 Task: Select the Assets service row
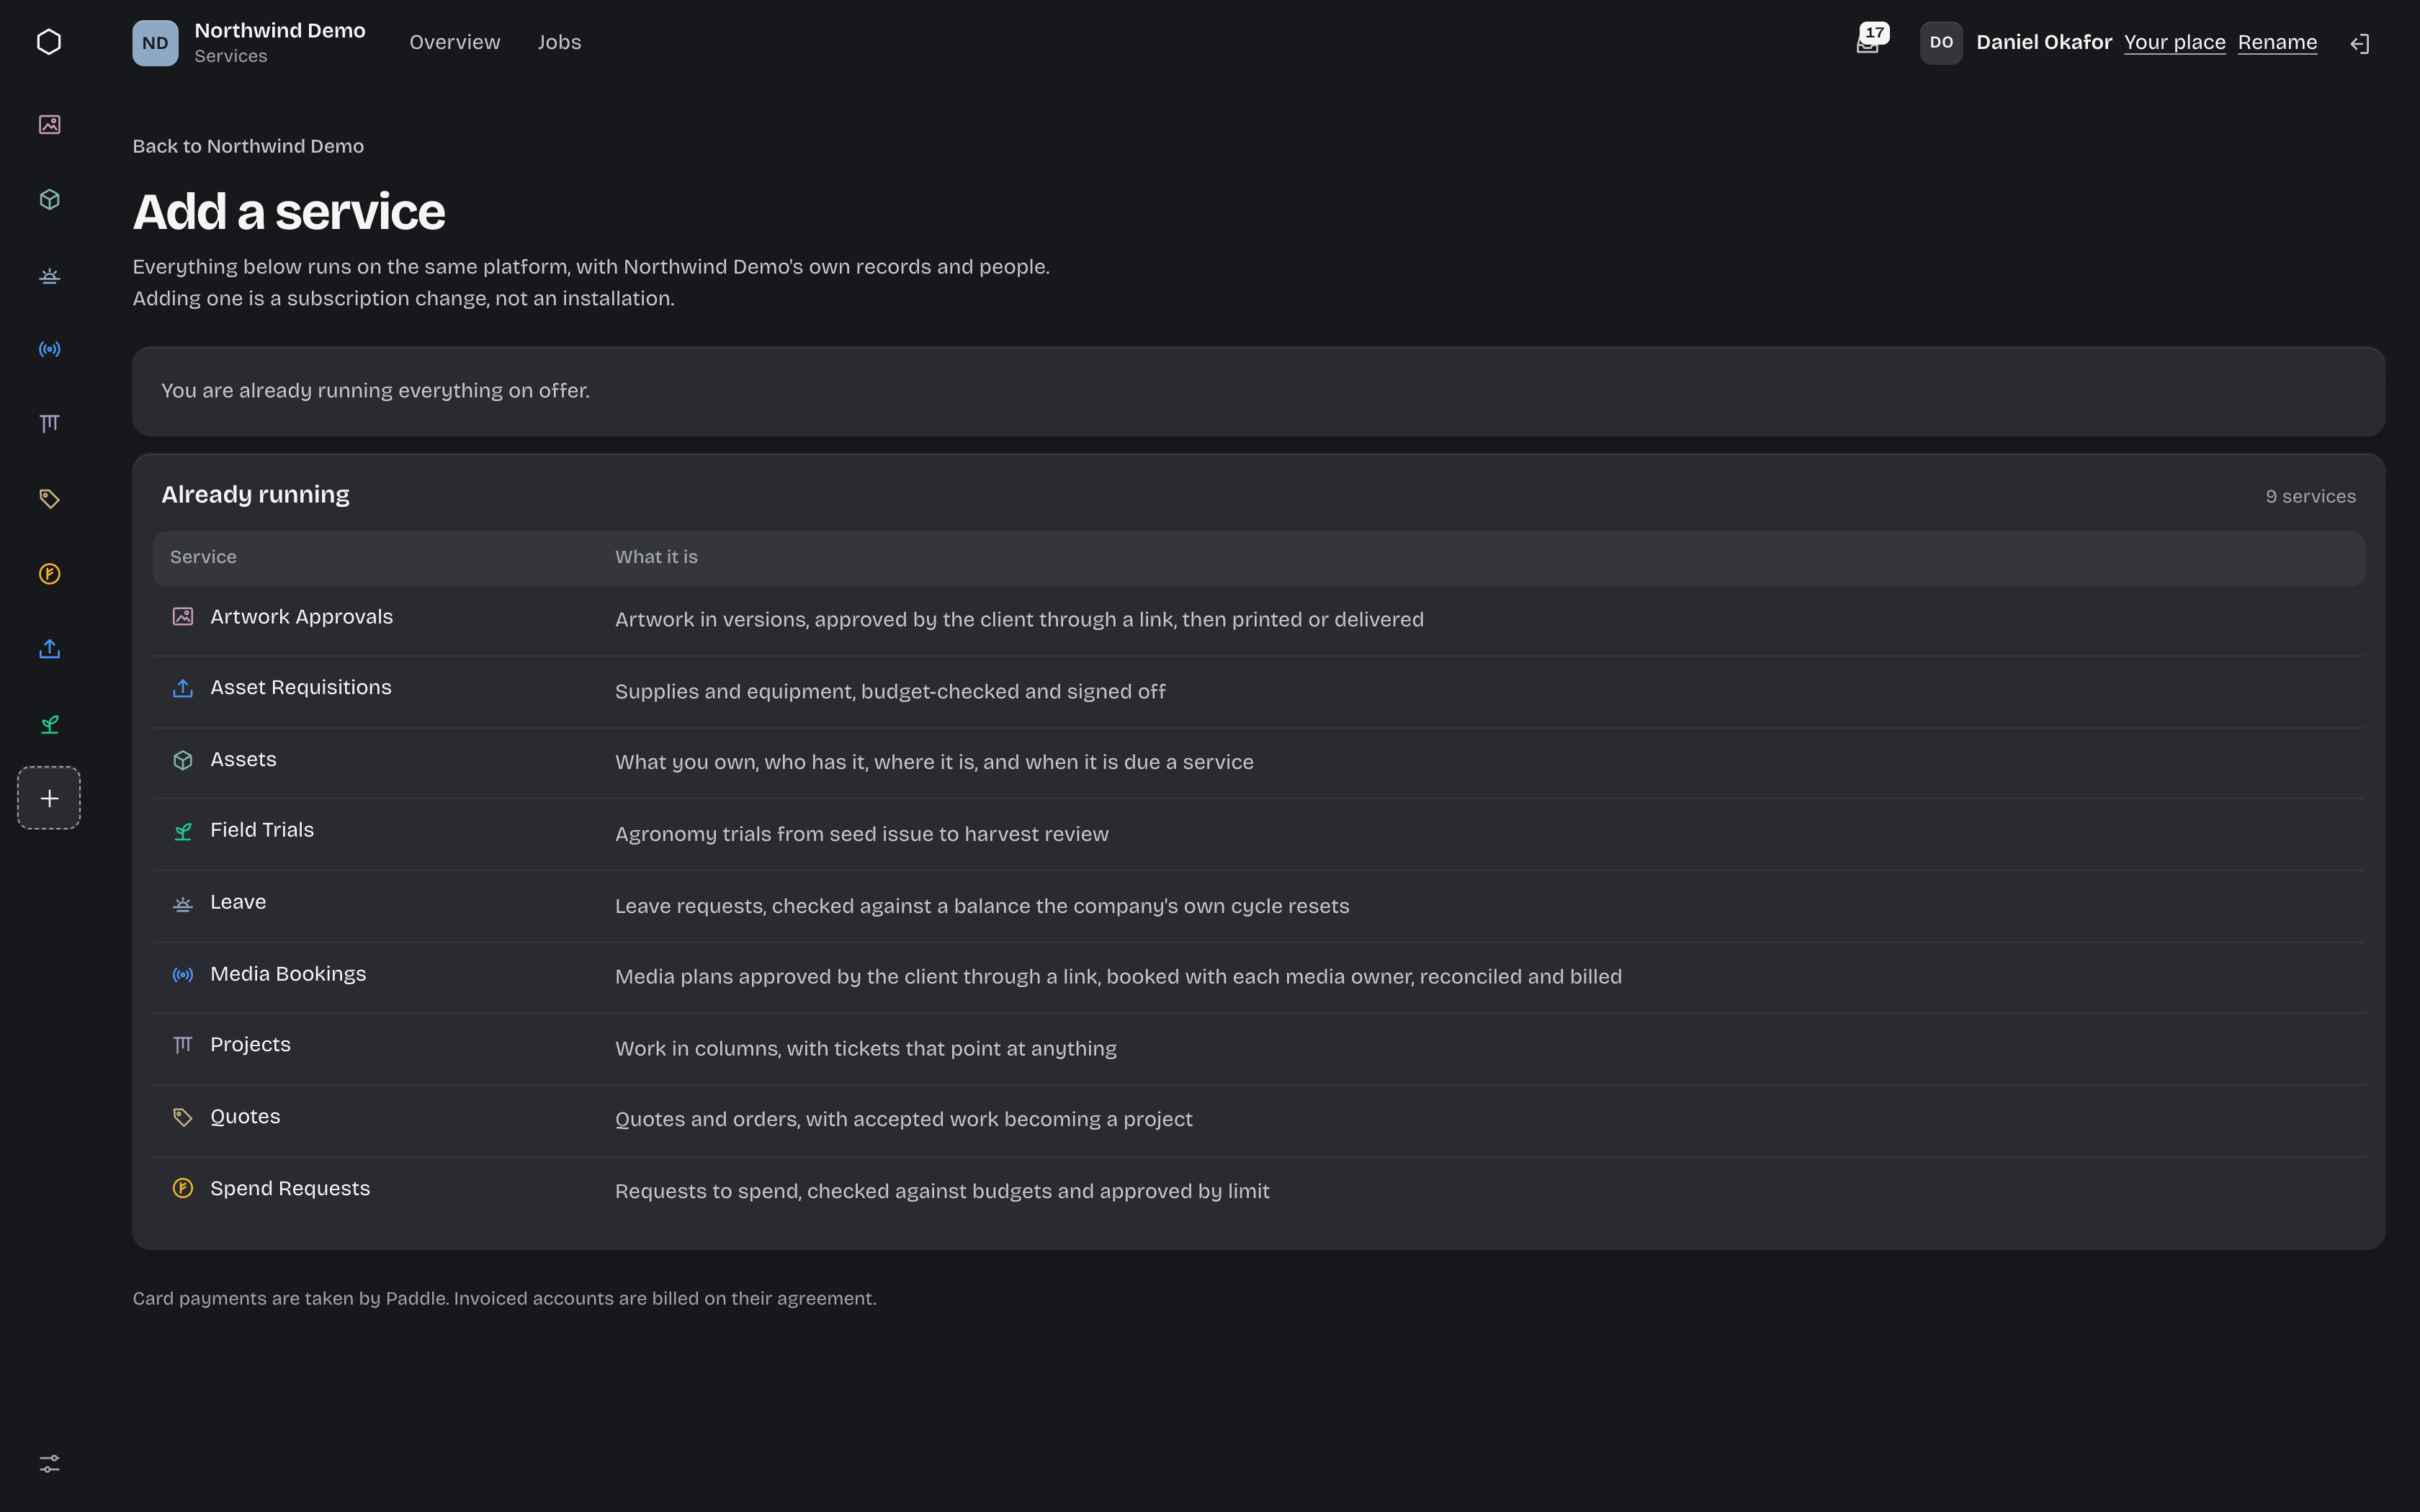1258,762
